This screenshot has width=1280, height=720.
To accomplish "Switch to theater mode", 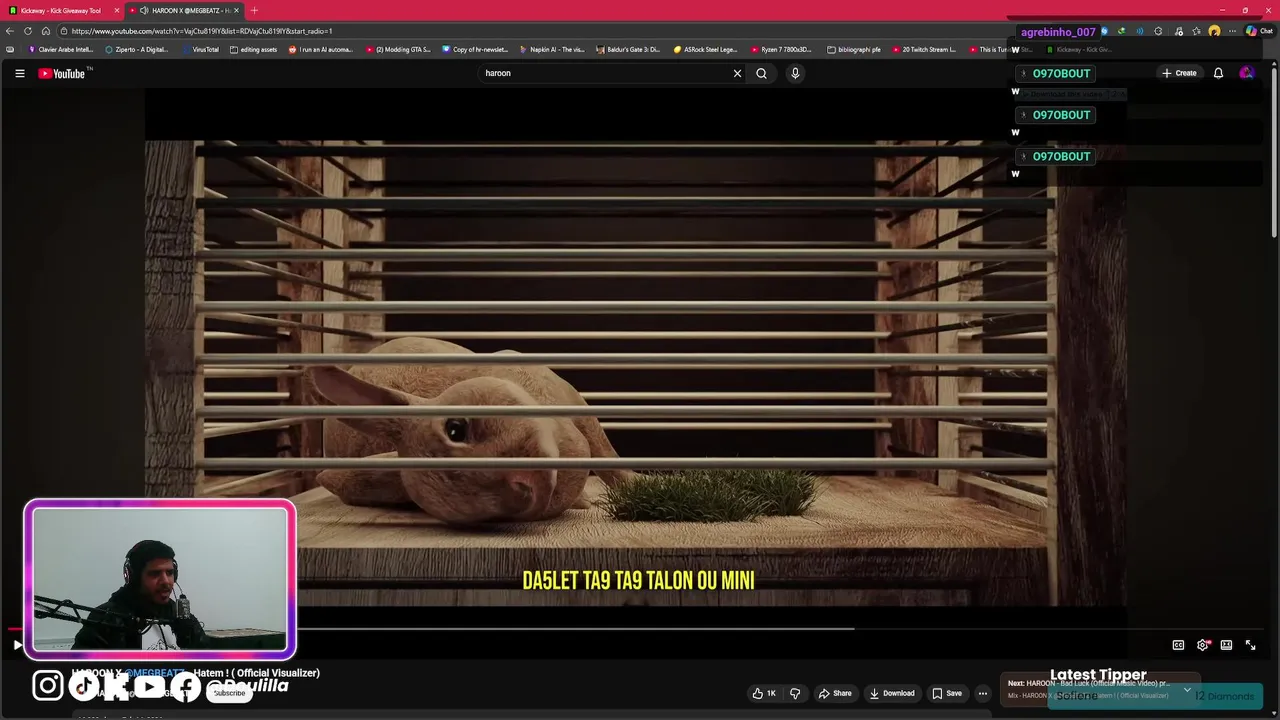I will point(1226,645).
